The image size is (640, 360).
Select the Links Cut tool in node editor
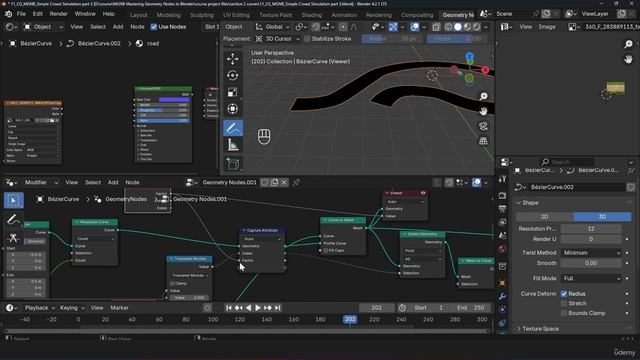13,238
